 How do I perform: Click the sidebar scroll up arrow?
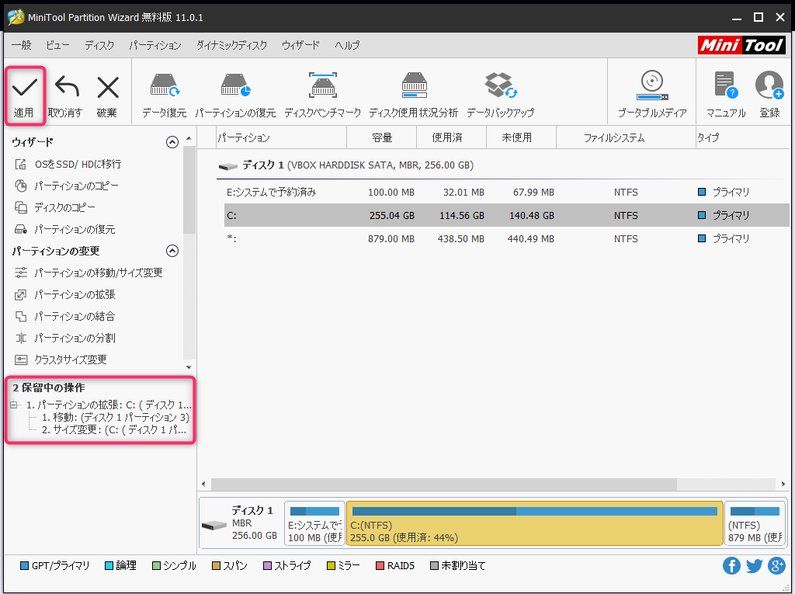pyautogui.click(x=189, y=138)
